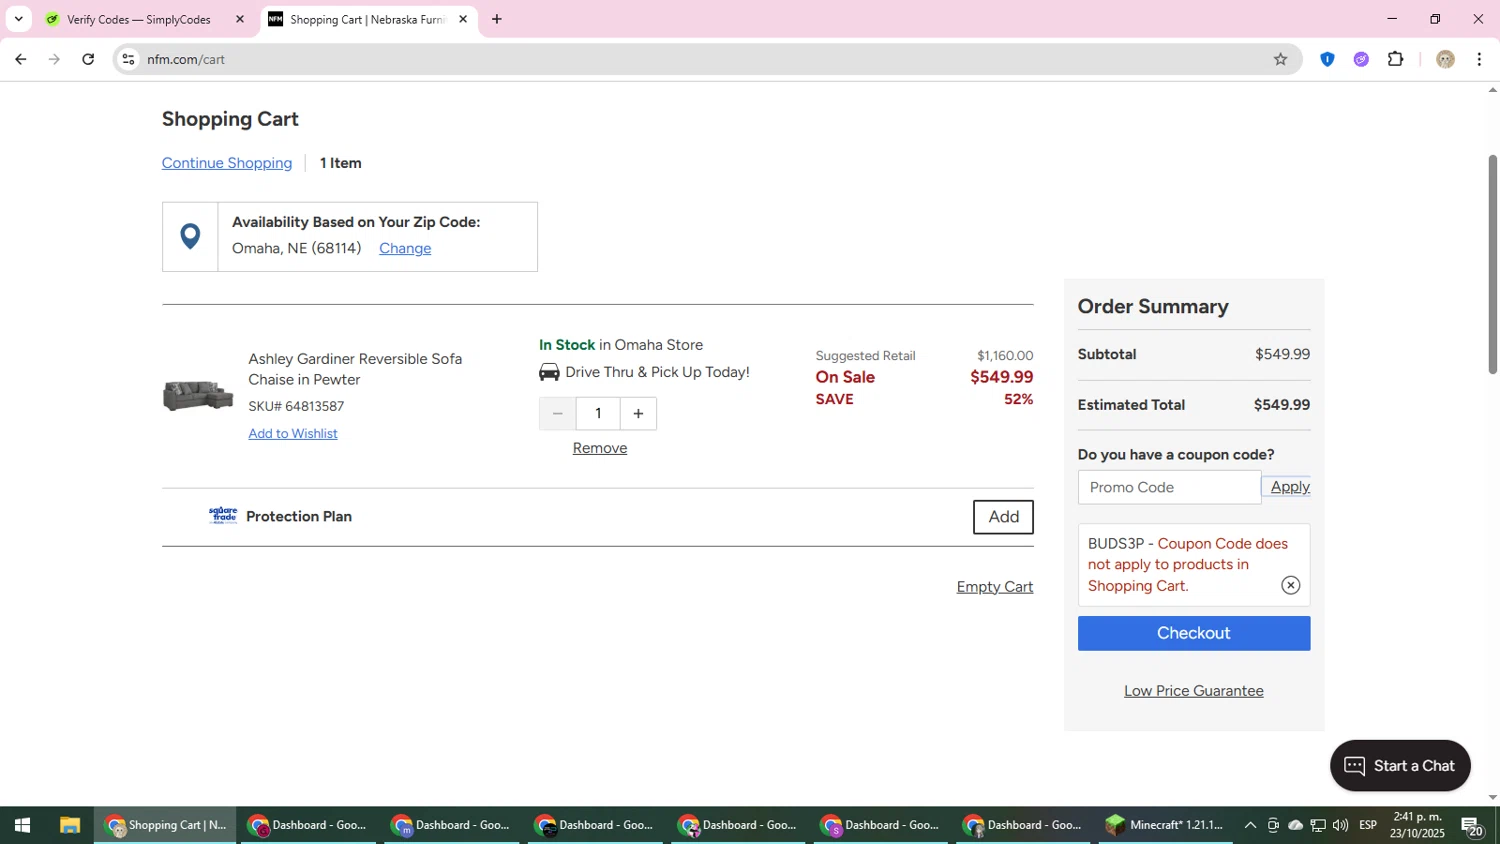This screenshot has height=844, width=1500.
Task: Open the Ashley Gardiner sofa thumbnail
Action: pyautogui.click(x=197, y=395)
